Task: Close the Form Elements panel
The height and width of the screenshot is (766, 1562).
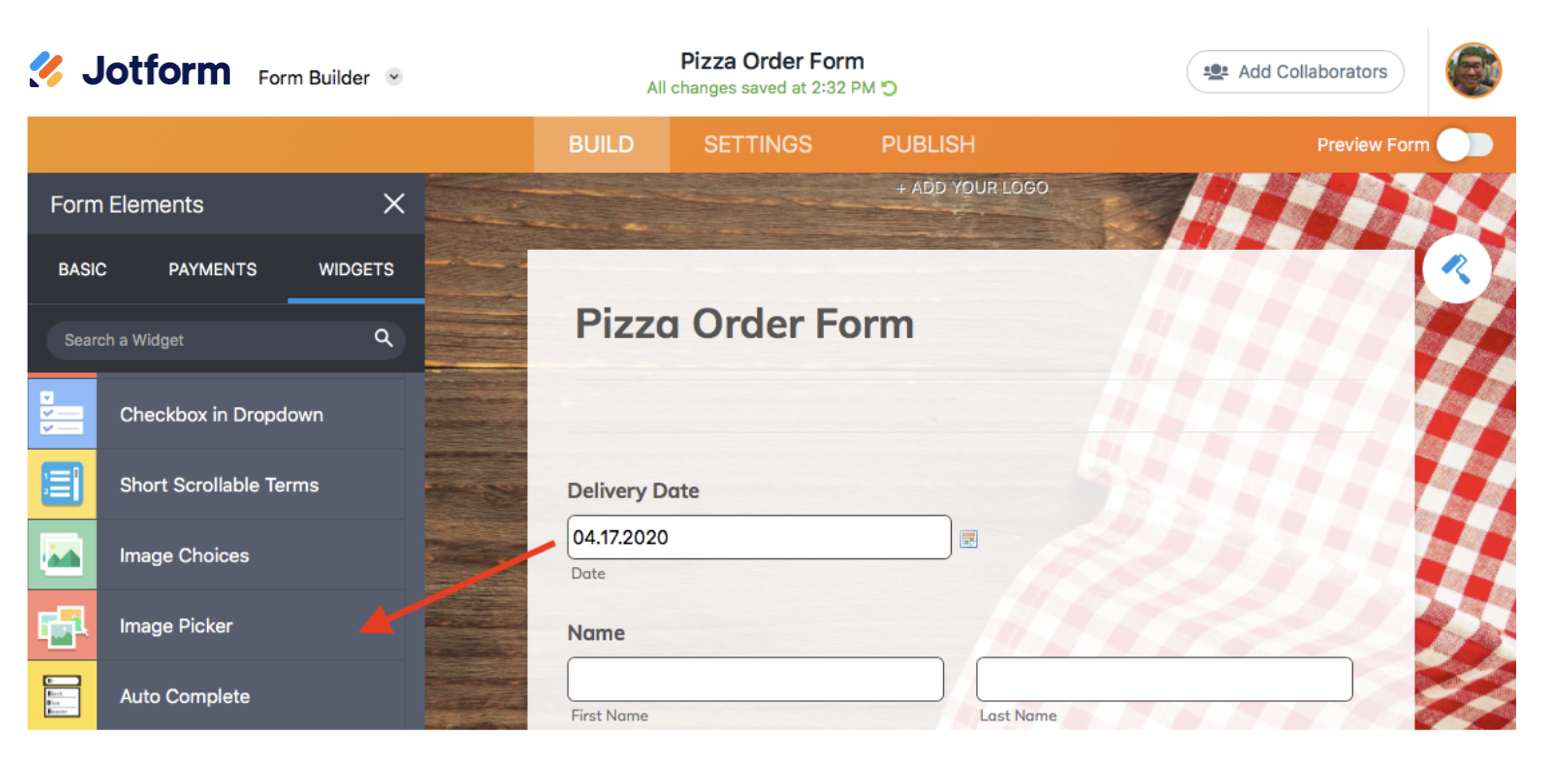Action: 394,204
